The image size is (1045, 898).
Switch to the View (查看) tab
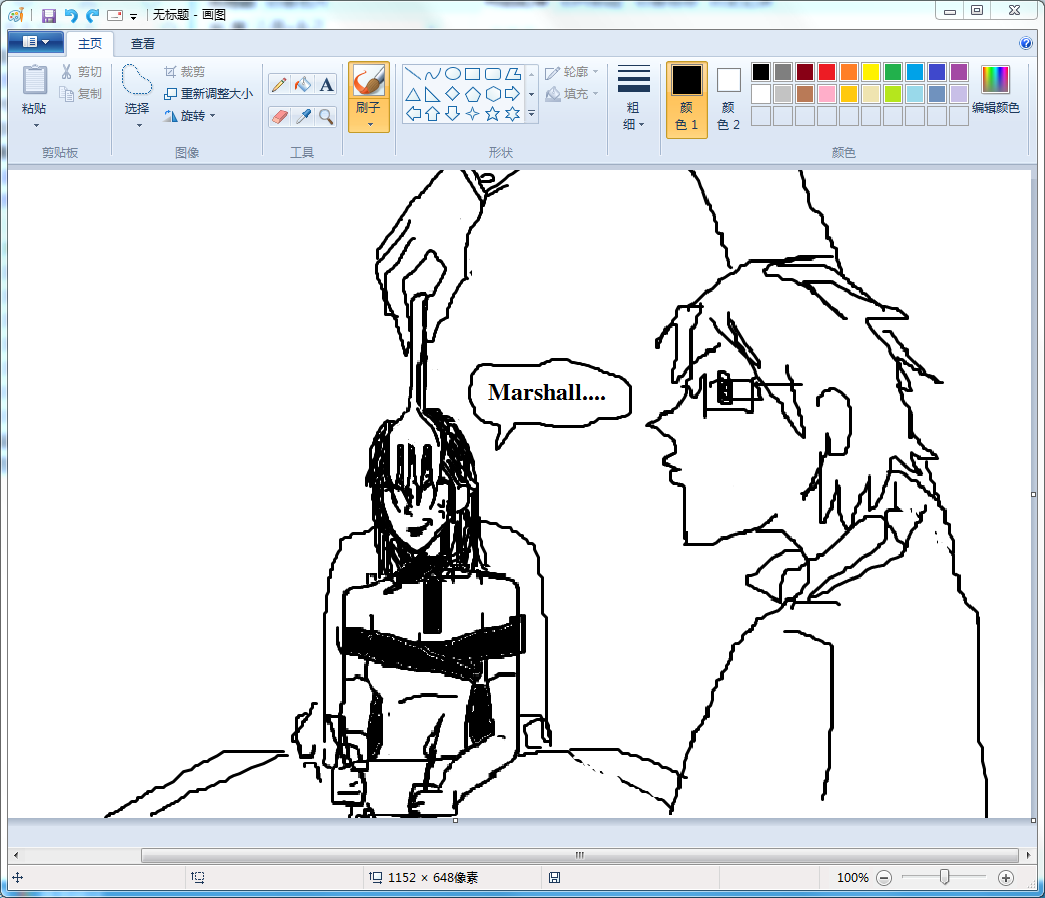(x=143, y=44)
